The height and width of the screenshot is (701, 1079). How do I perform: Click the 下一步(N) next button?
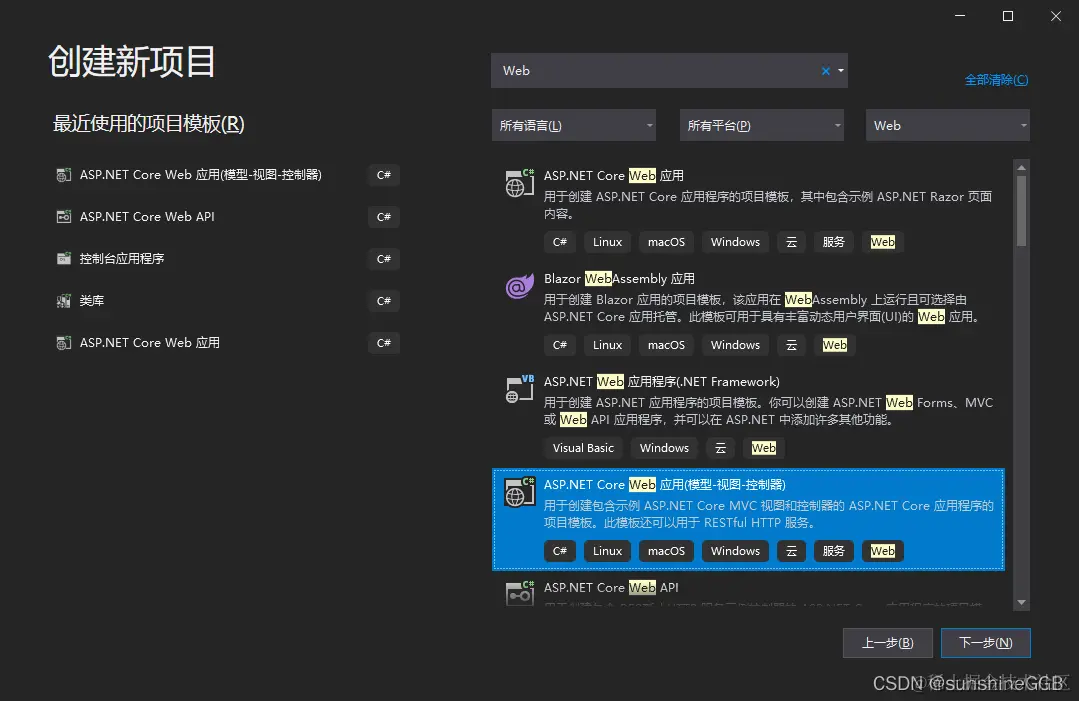pyautogui.click(x=985, y=643)
